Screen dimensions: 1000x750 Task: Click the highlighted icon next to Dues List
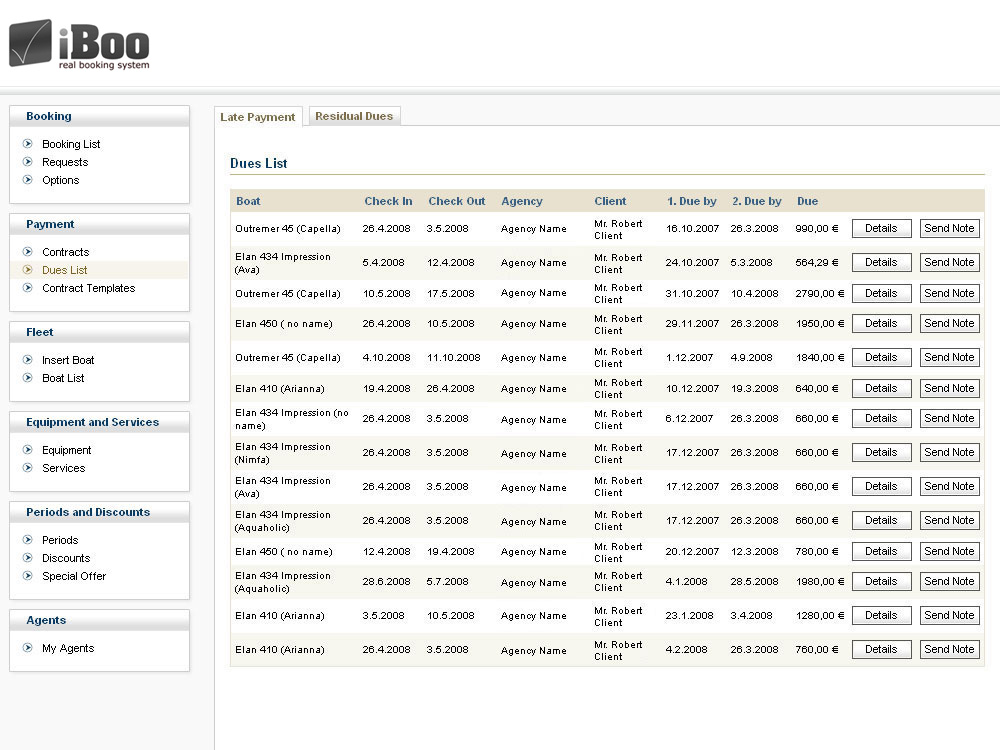(28, 270)
